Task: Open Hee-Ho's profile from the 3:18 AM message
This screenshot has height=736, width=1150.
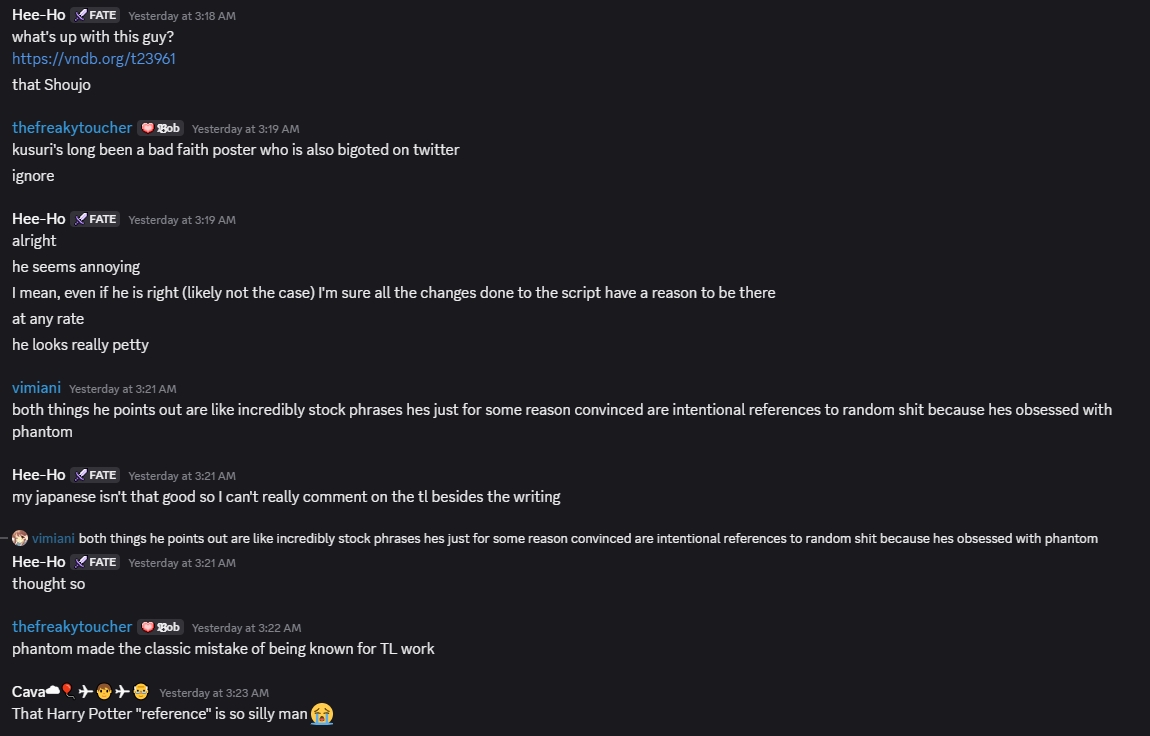Action: [39, 15]
